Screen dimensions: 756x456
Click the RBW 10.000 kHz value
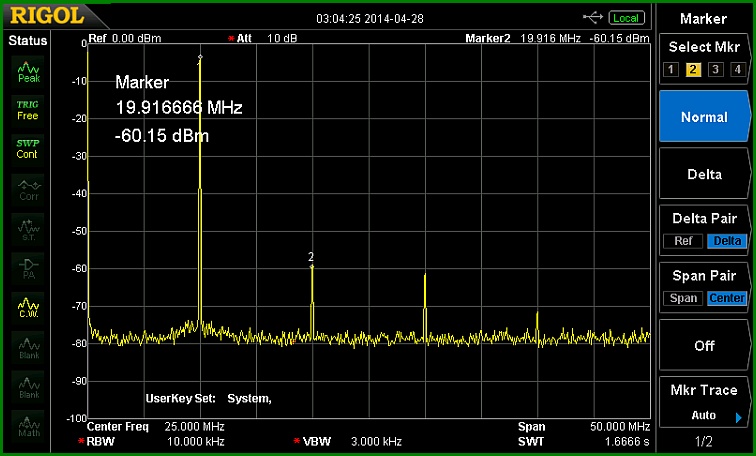[196, 441]
